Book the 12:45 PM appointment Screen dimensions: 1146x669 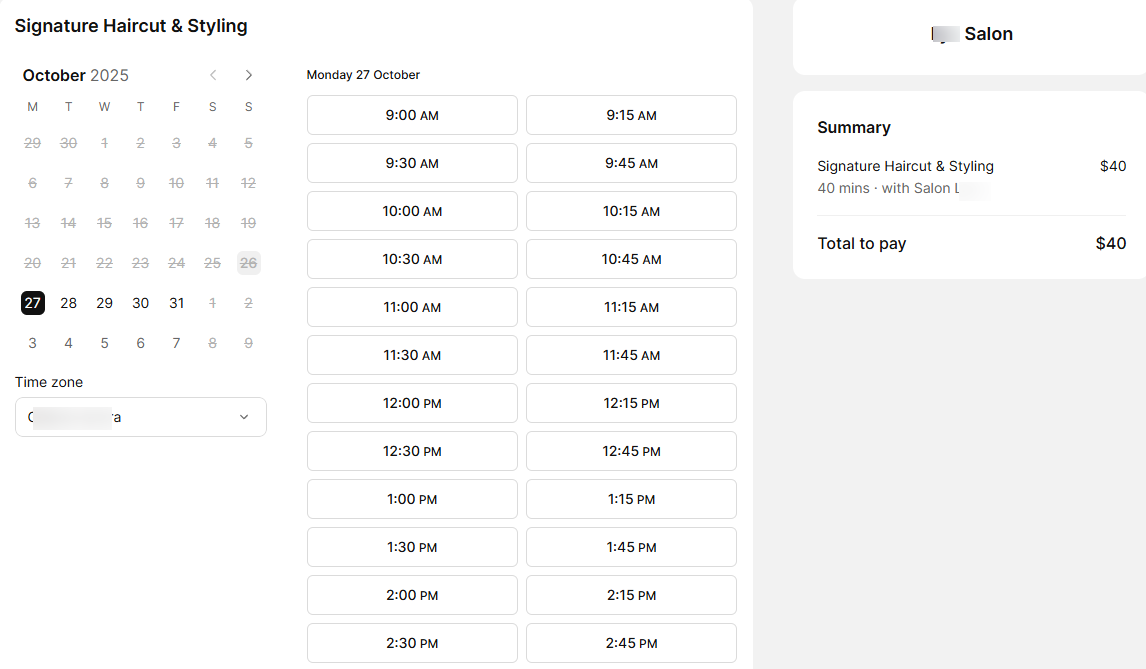(631, 451)
